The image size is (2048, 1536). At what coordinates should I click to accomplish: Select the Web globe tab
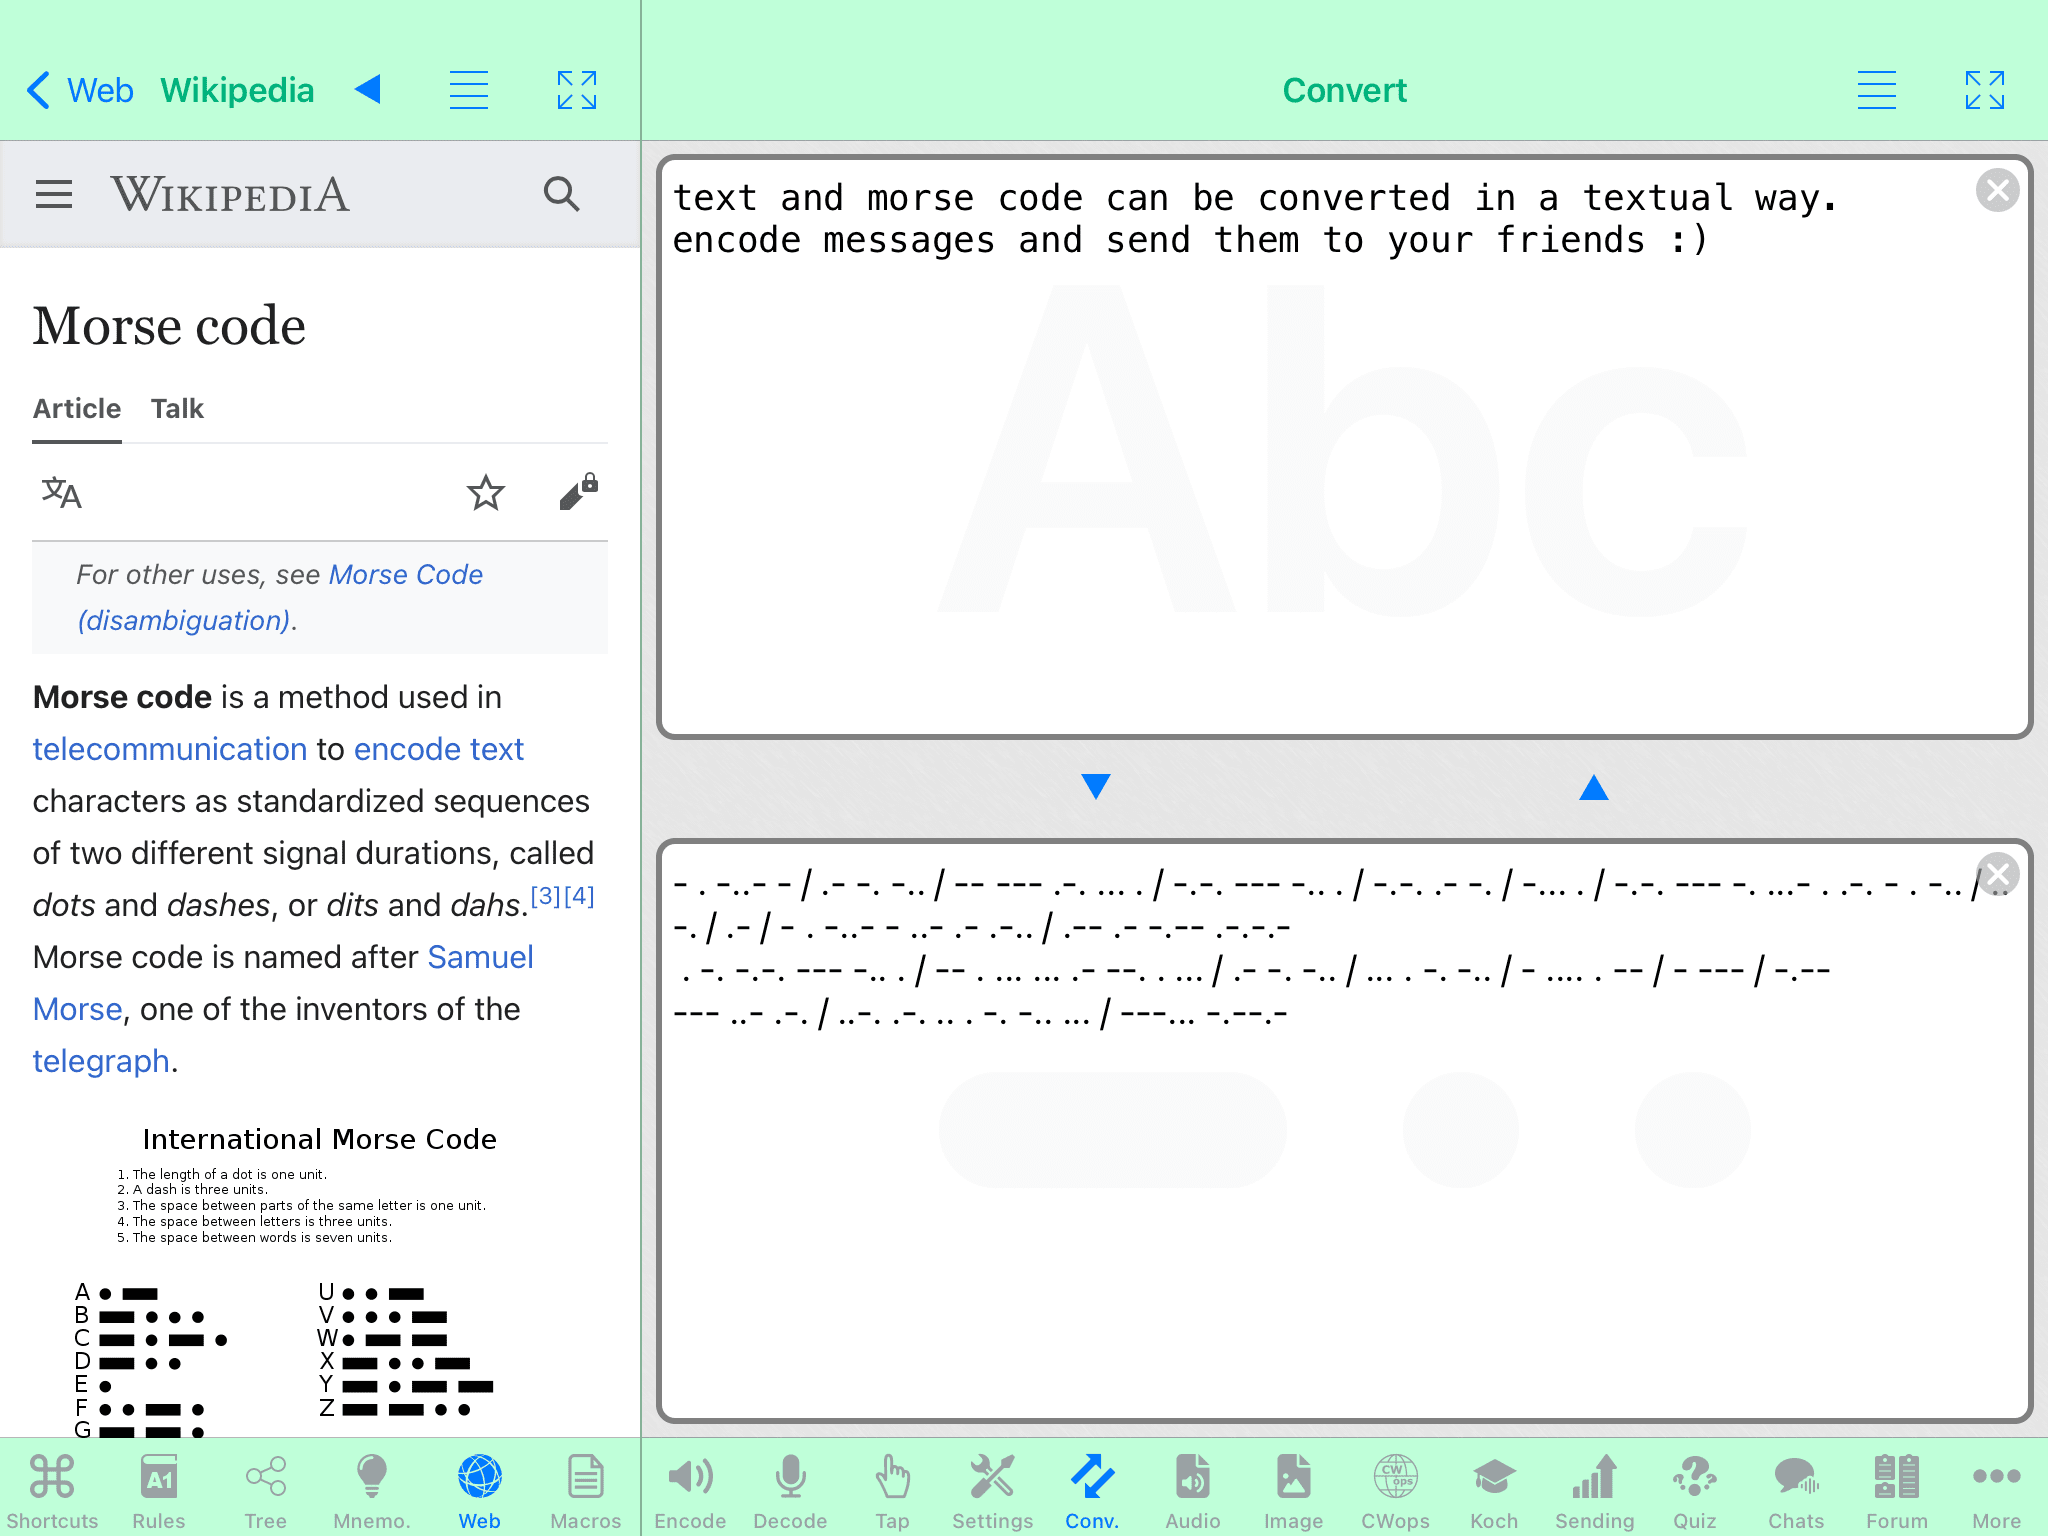[x=479, y=1491]
